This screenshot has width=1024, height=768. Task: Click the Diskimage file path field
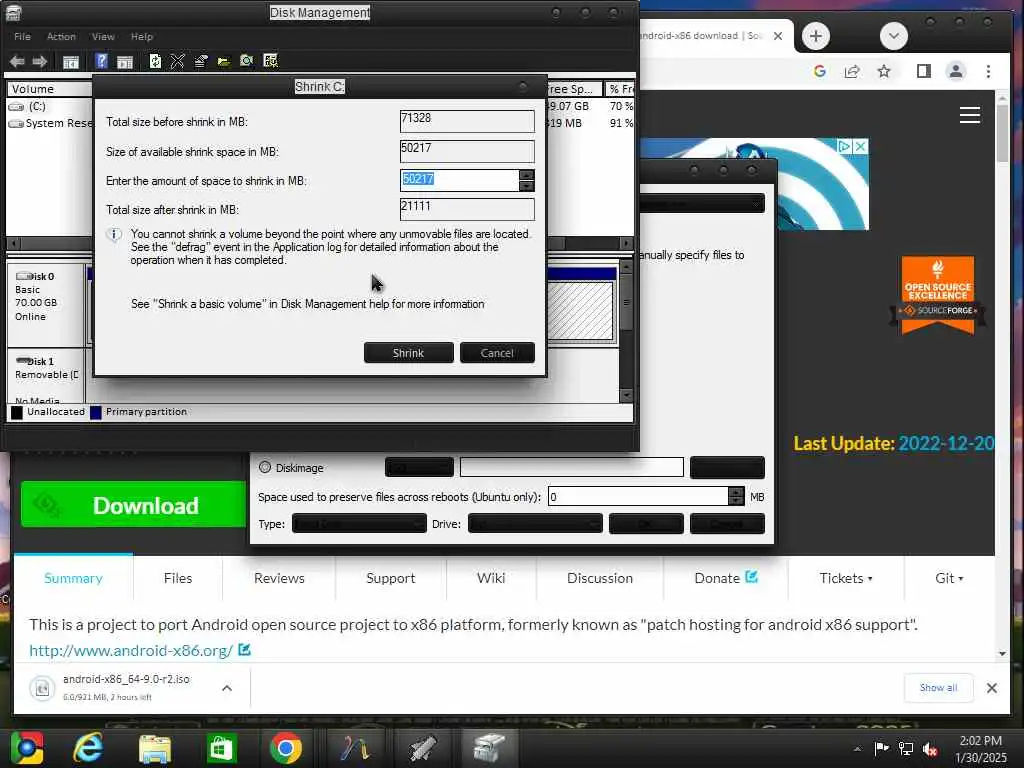571,467
